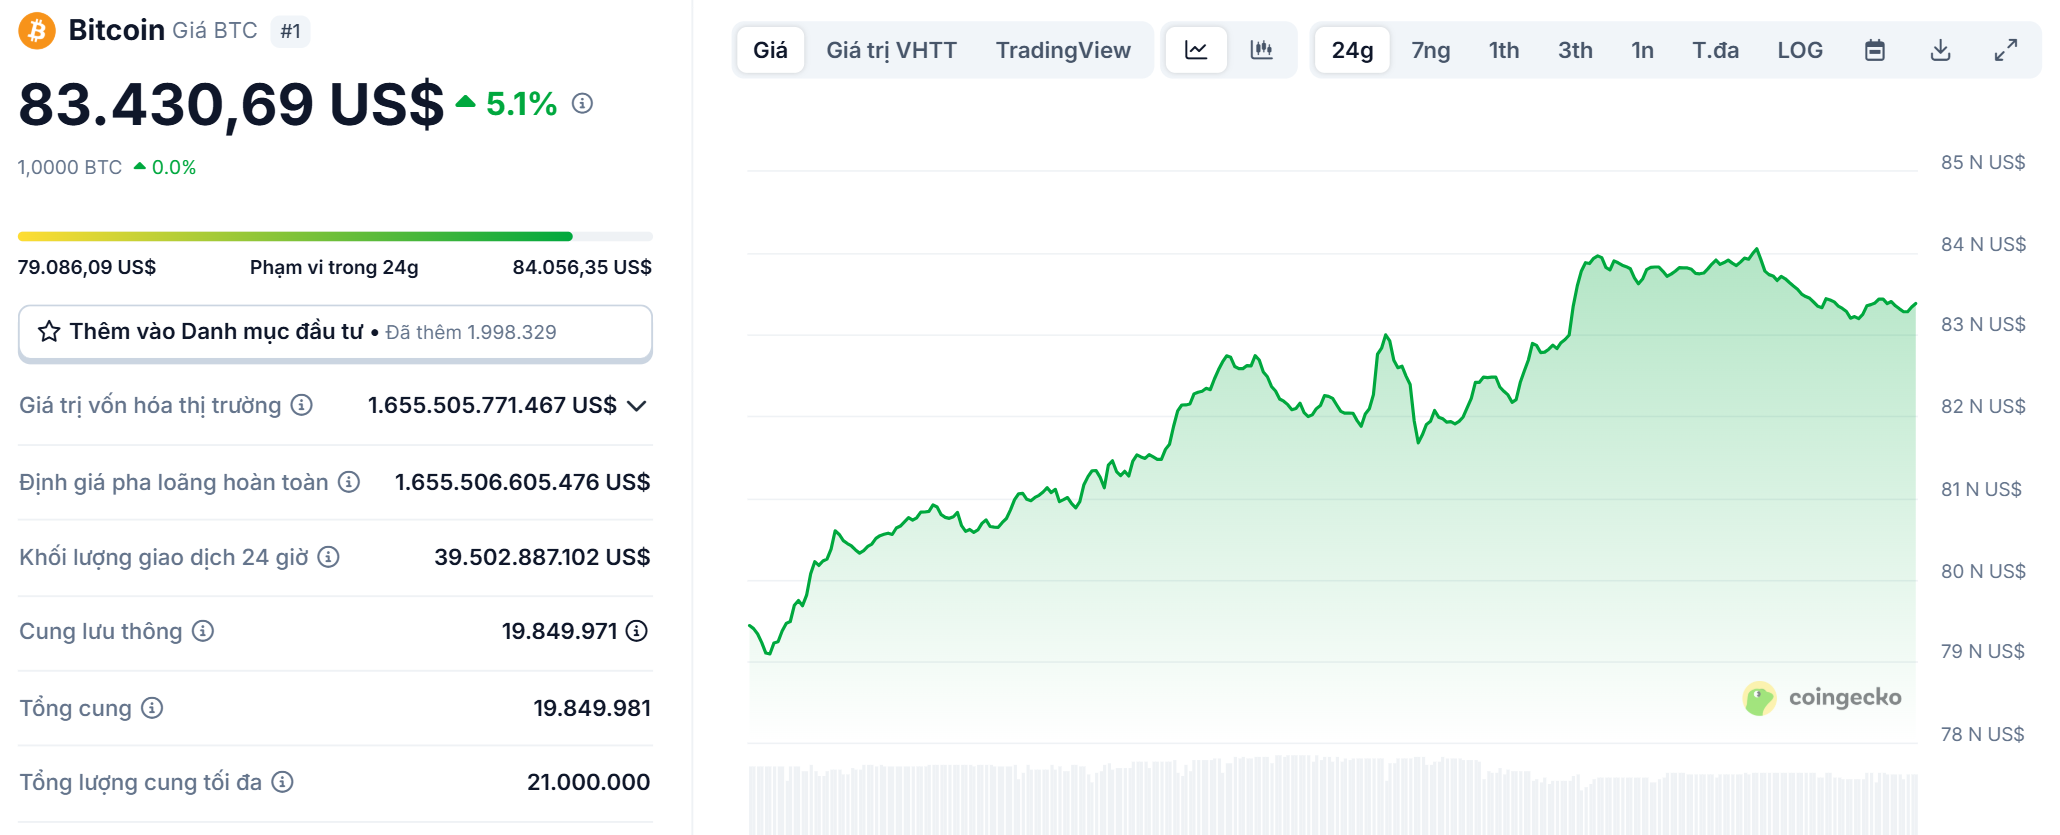
Task: Switch to the TradingView tab
Action: pos(1063,50)
